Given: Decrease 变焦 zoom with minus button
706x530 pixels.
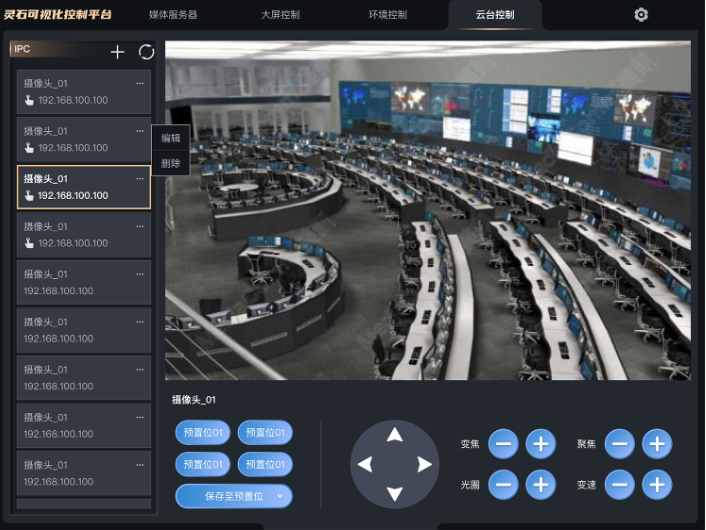Looking at the screenshot, I should 503,444.
